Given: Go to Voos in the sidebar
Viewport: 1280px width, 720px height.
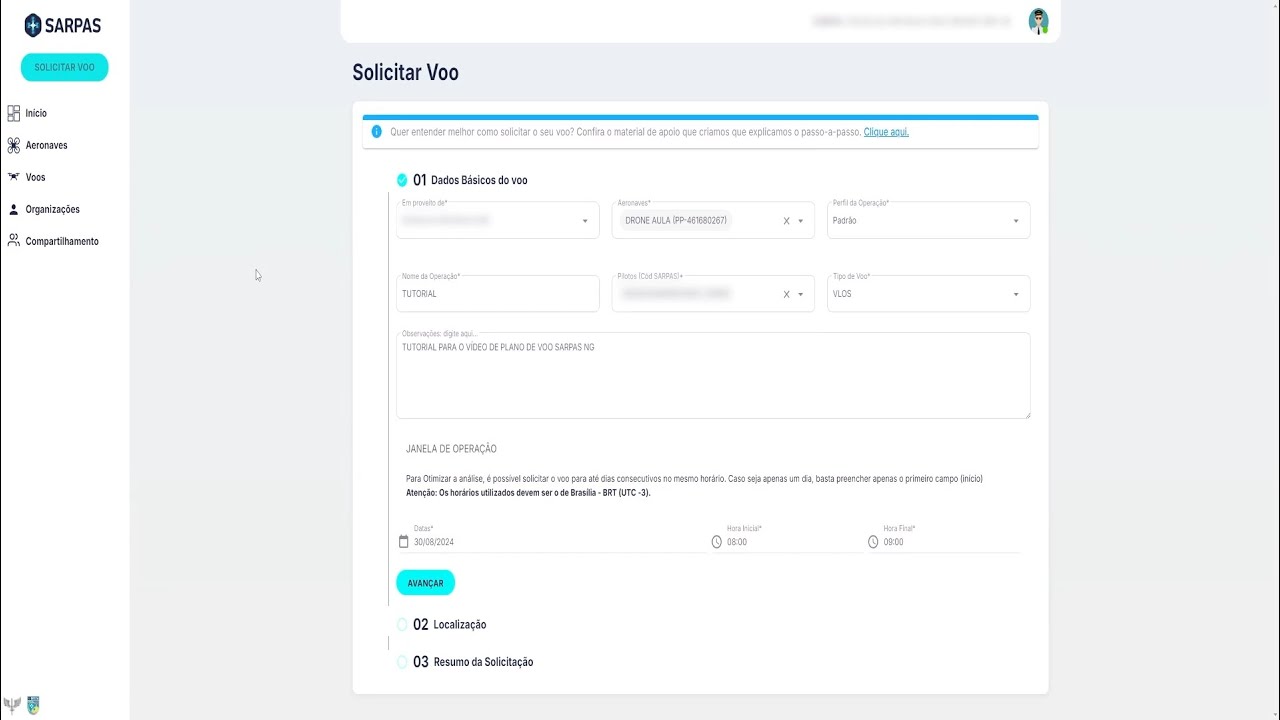Looking at the screenshot, I should (x=35, y=177).
